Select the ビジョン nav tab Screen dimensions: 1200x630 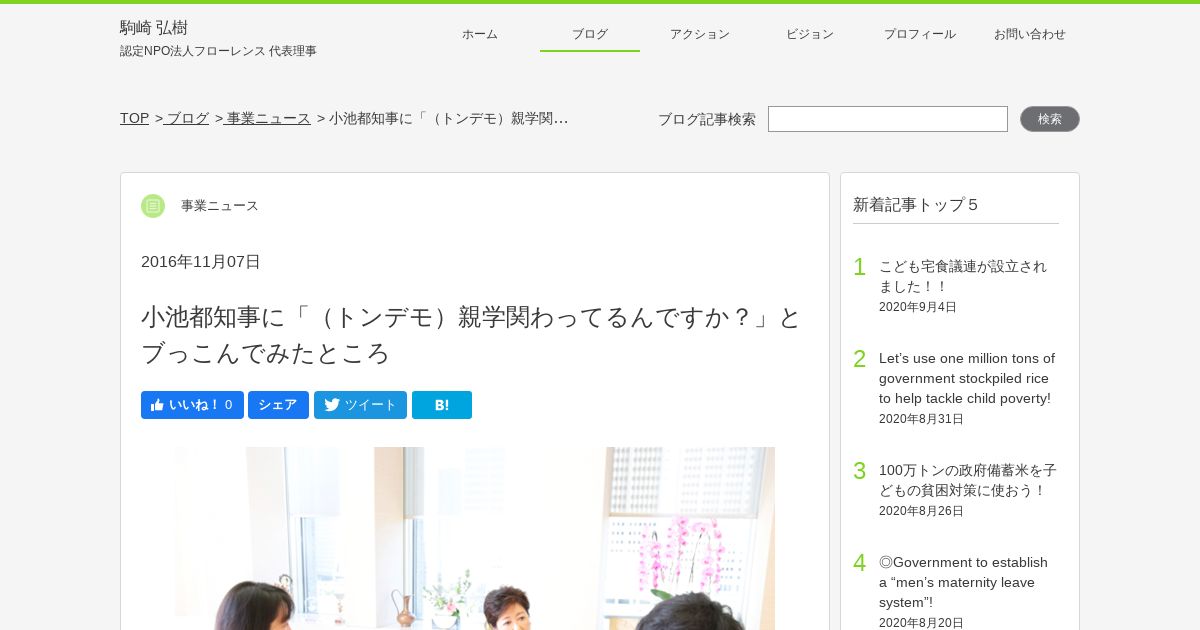coord(810,34)
